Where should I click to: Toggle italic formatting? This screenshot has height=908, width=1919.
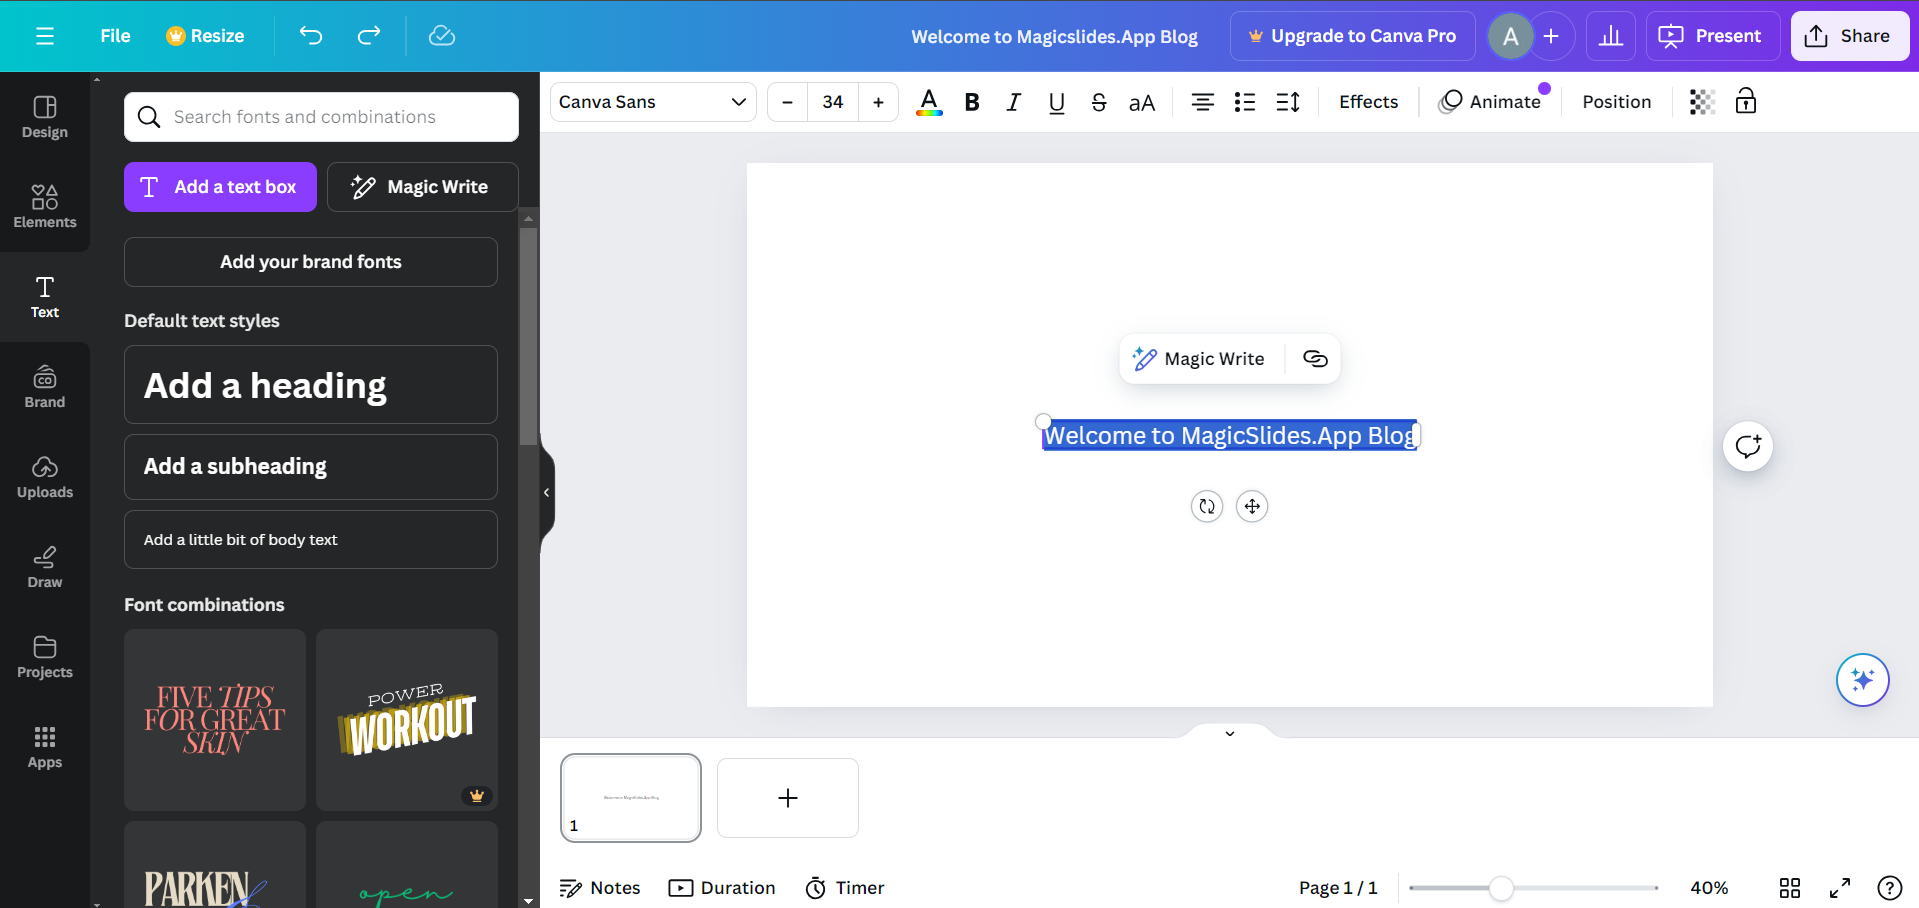point(1013,102)
